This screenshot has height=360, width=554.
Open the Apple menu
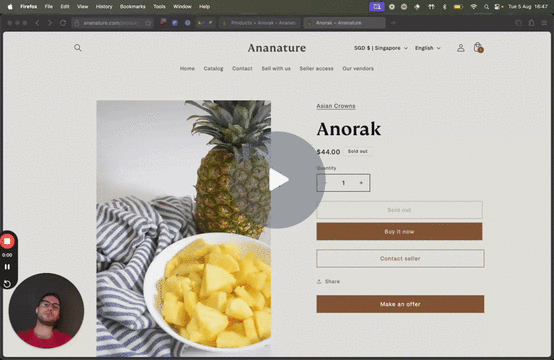coord(10,6)
